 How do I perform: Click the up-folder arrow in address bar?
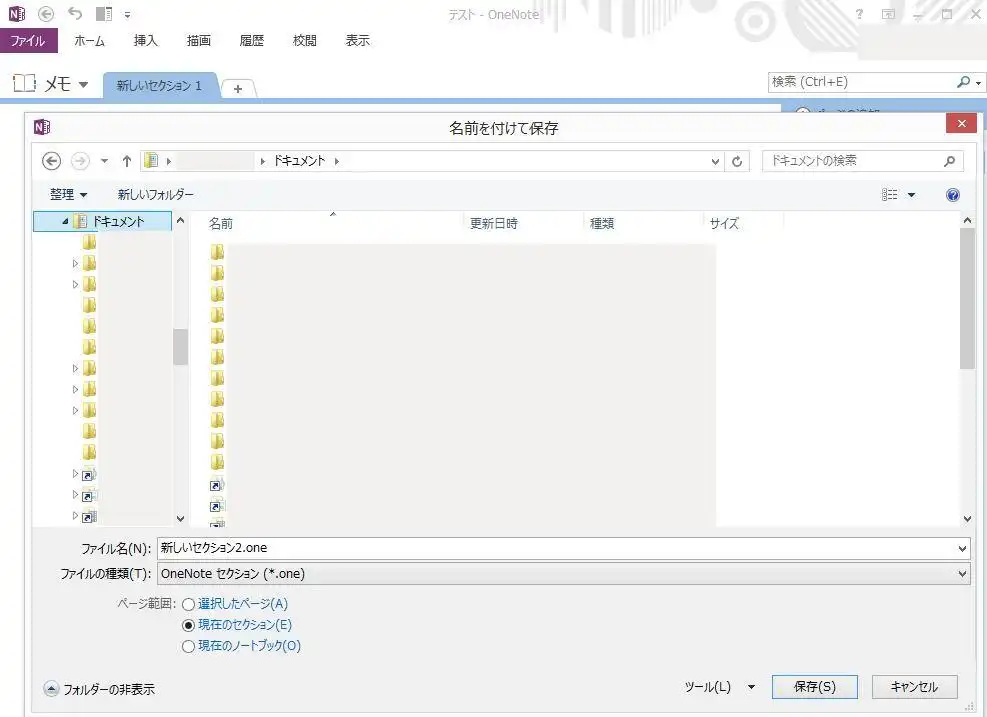[127, 161]
